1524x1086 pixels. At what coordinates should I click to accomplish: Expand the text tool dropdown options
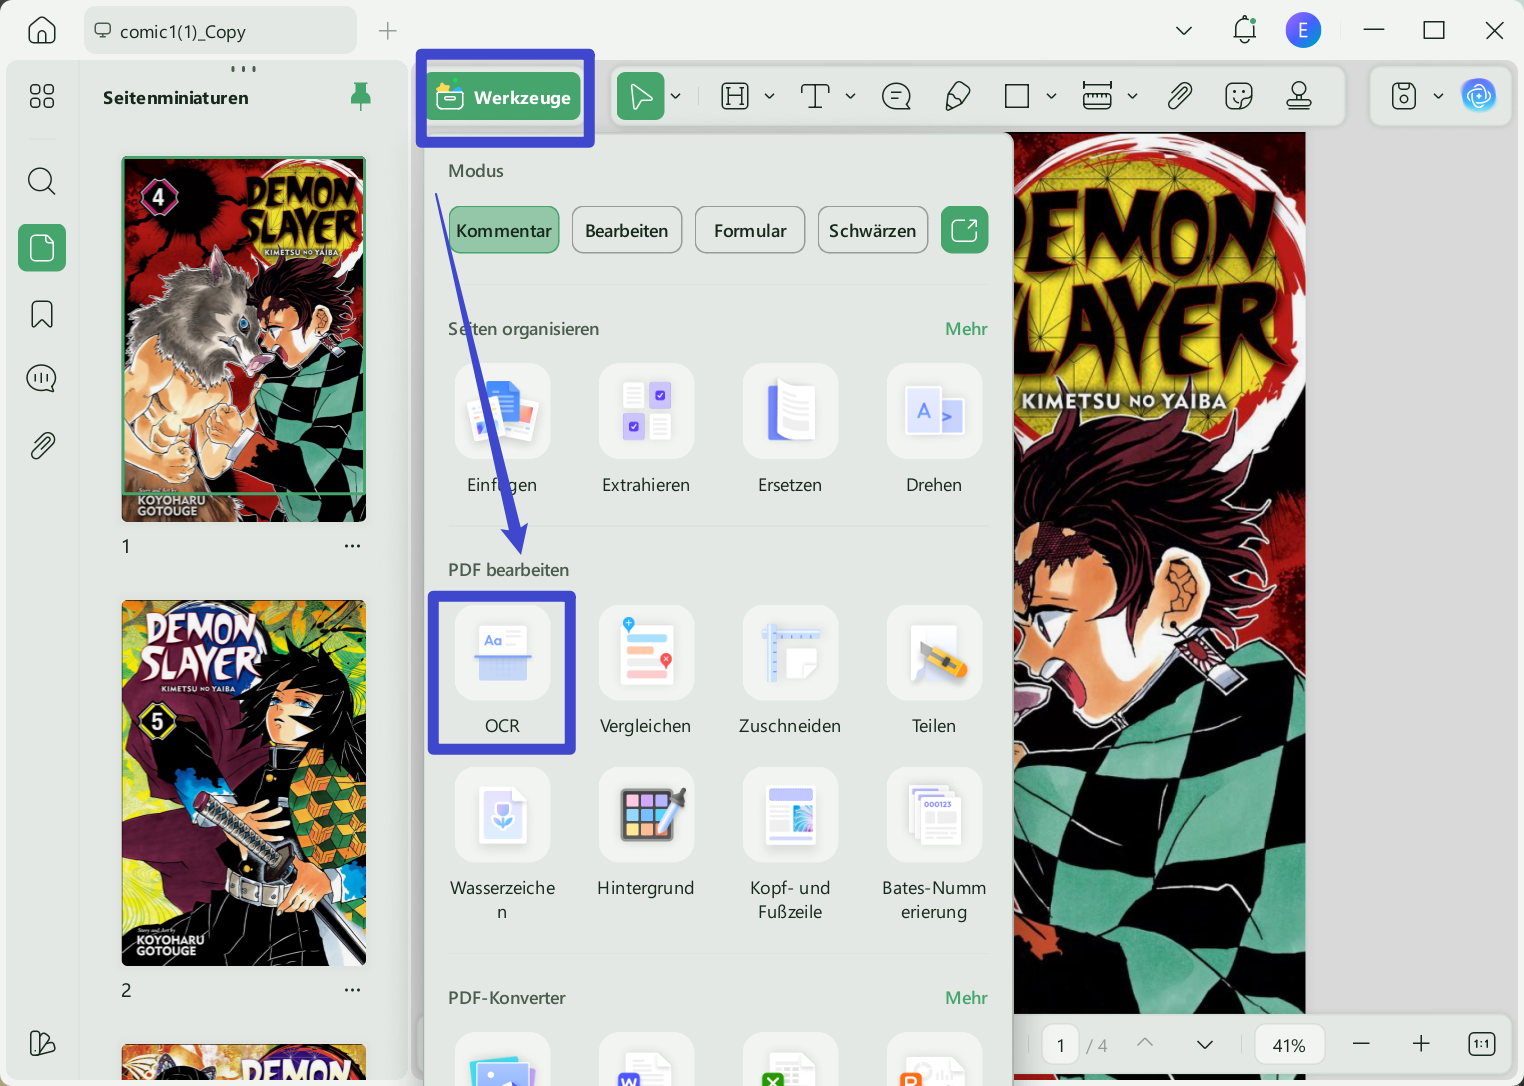(x=851, y=96)
